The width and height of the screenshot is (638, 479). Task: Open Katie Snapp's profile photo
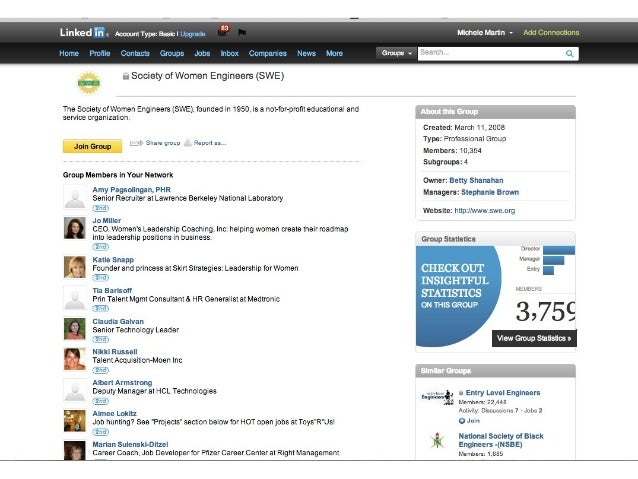pyautogui.click(x=75, y=267)
